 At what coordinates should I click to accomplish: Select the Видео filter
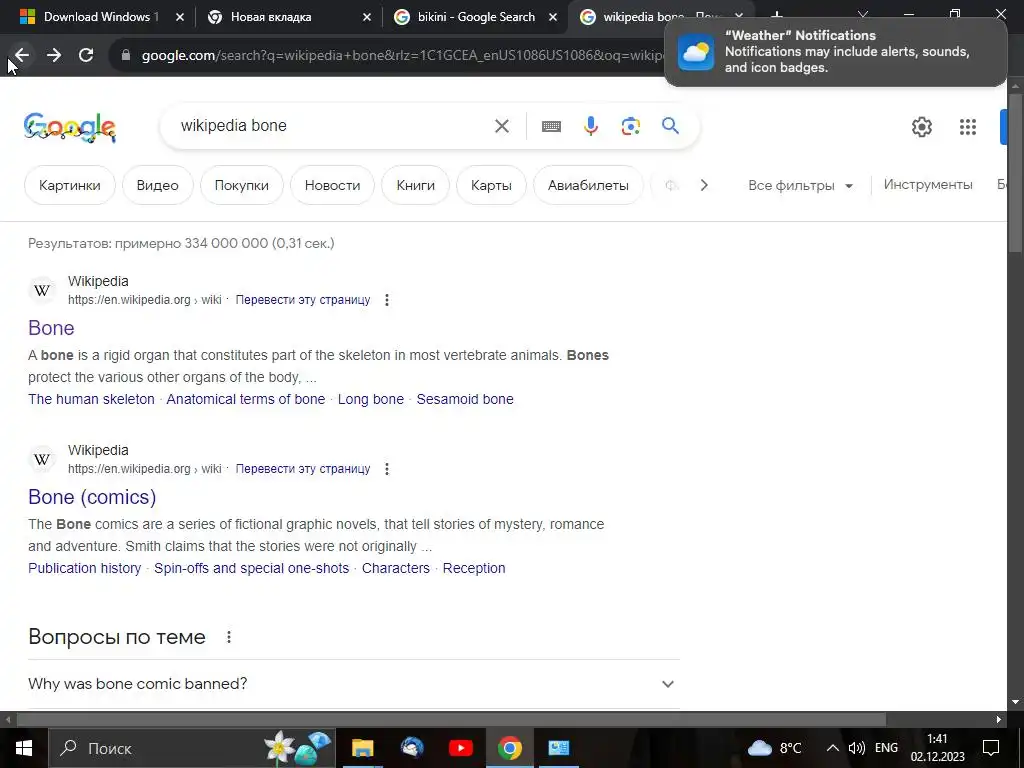(x=157, y=185)
